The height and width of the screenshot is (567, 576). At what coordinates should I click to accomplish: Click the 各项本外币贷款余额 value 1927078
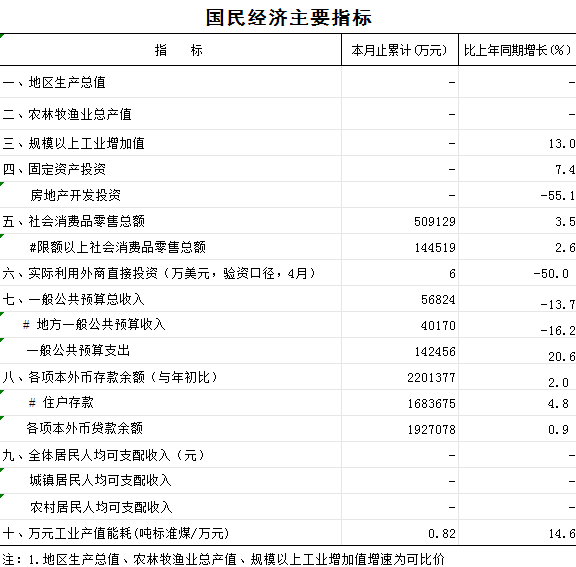click(x=432, y=430)
